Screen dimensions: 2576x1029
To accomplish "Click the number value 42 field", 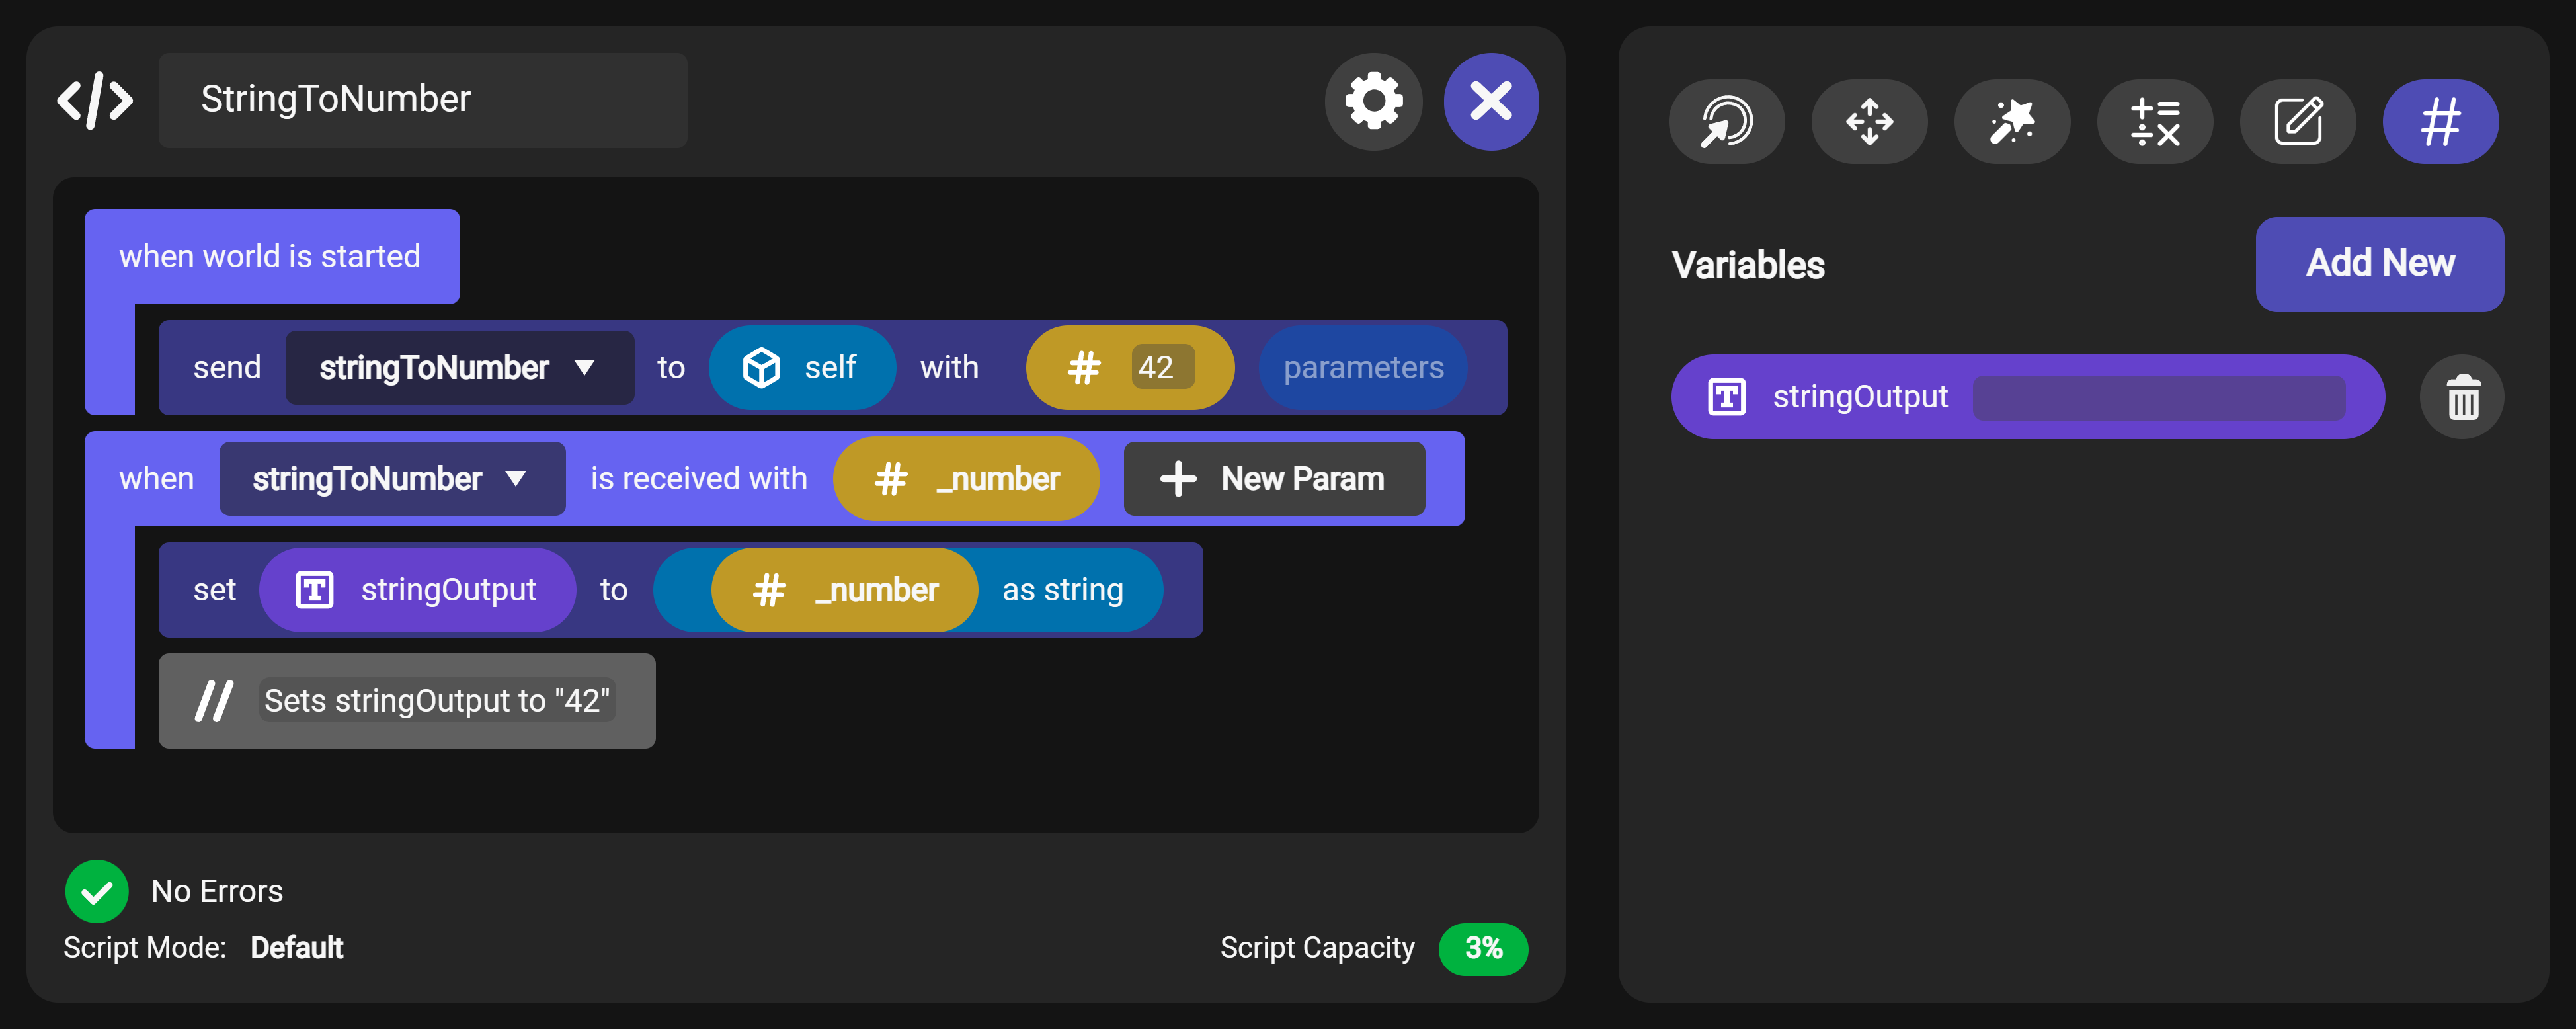I will (1161, 368).
